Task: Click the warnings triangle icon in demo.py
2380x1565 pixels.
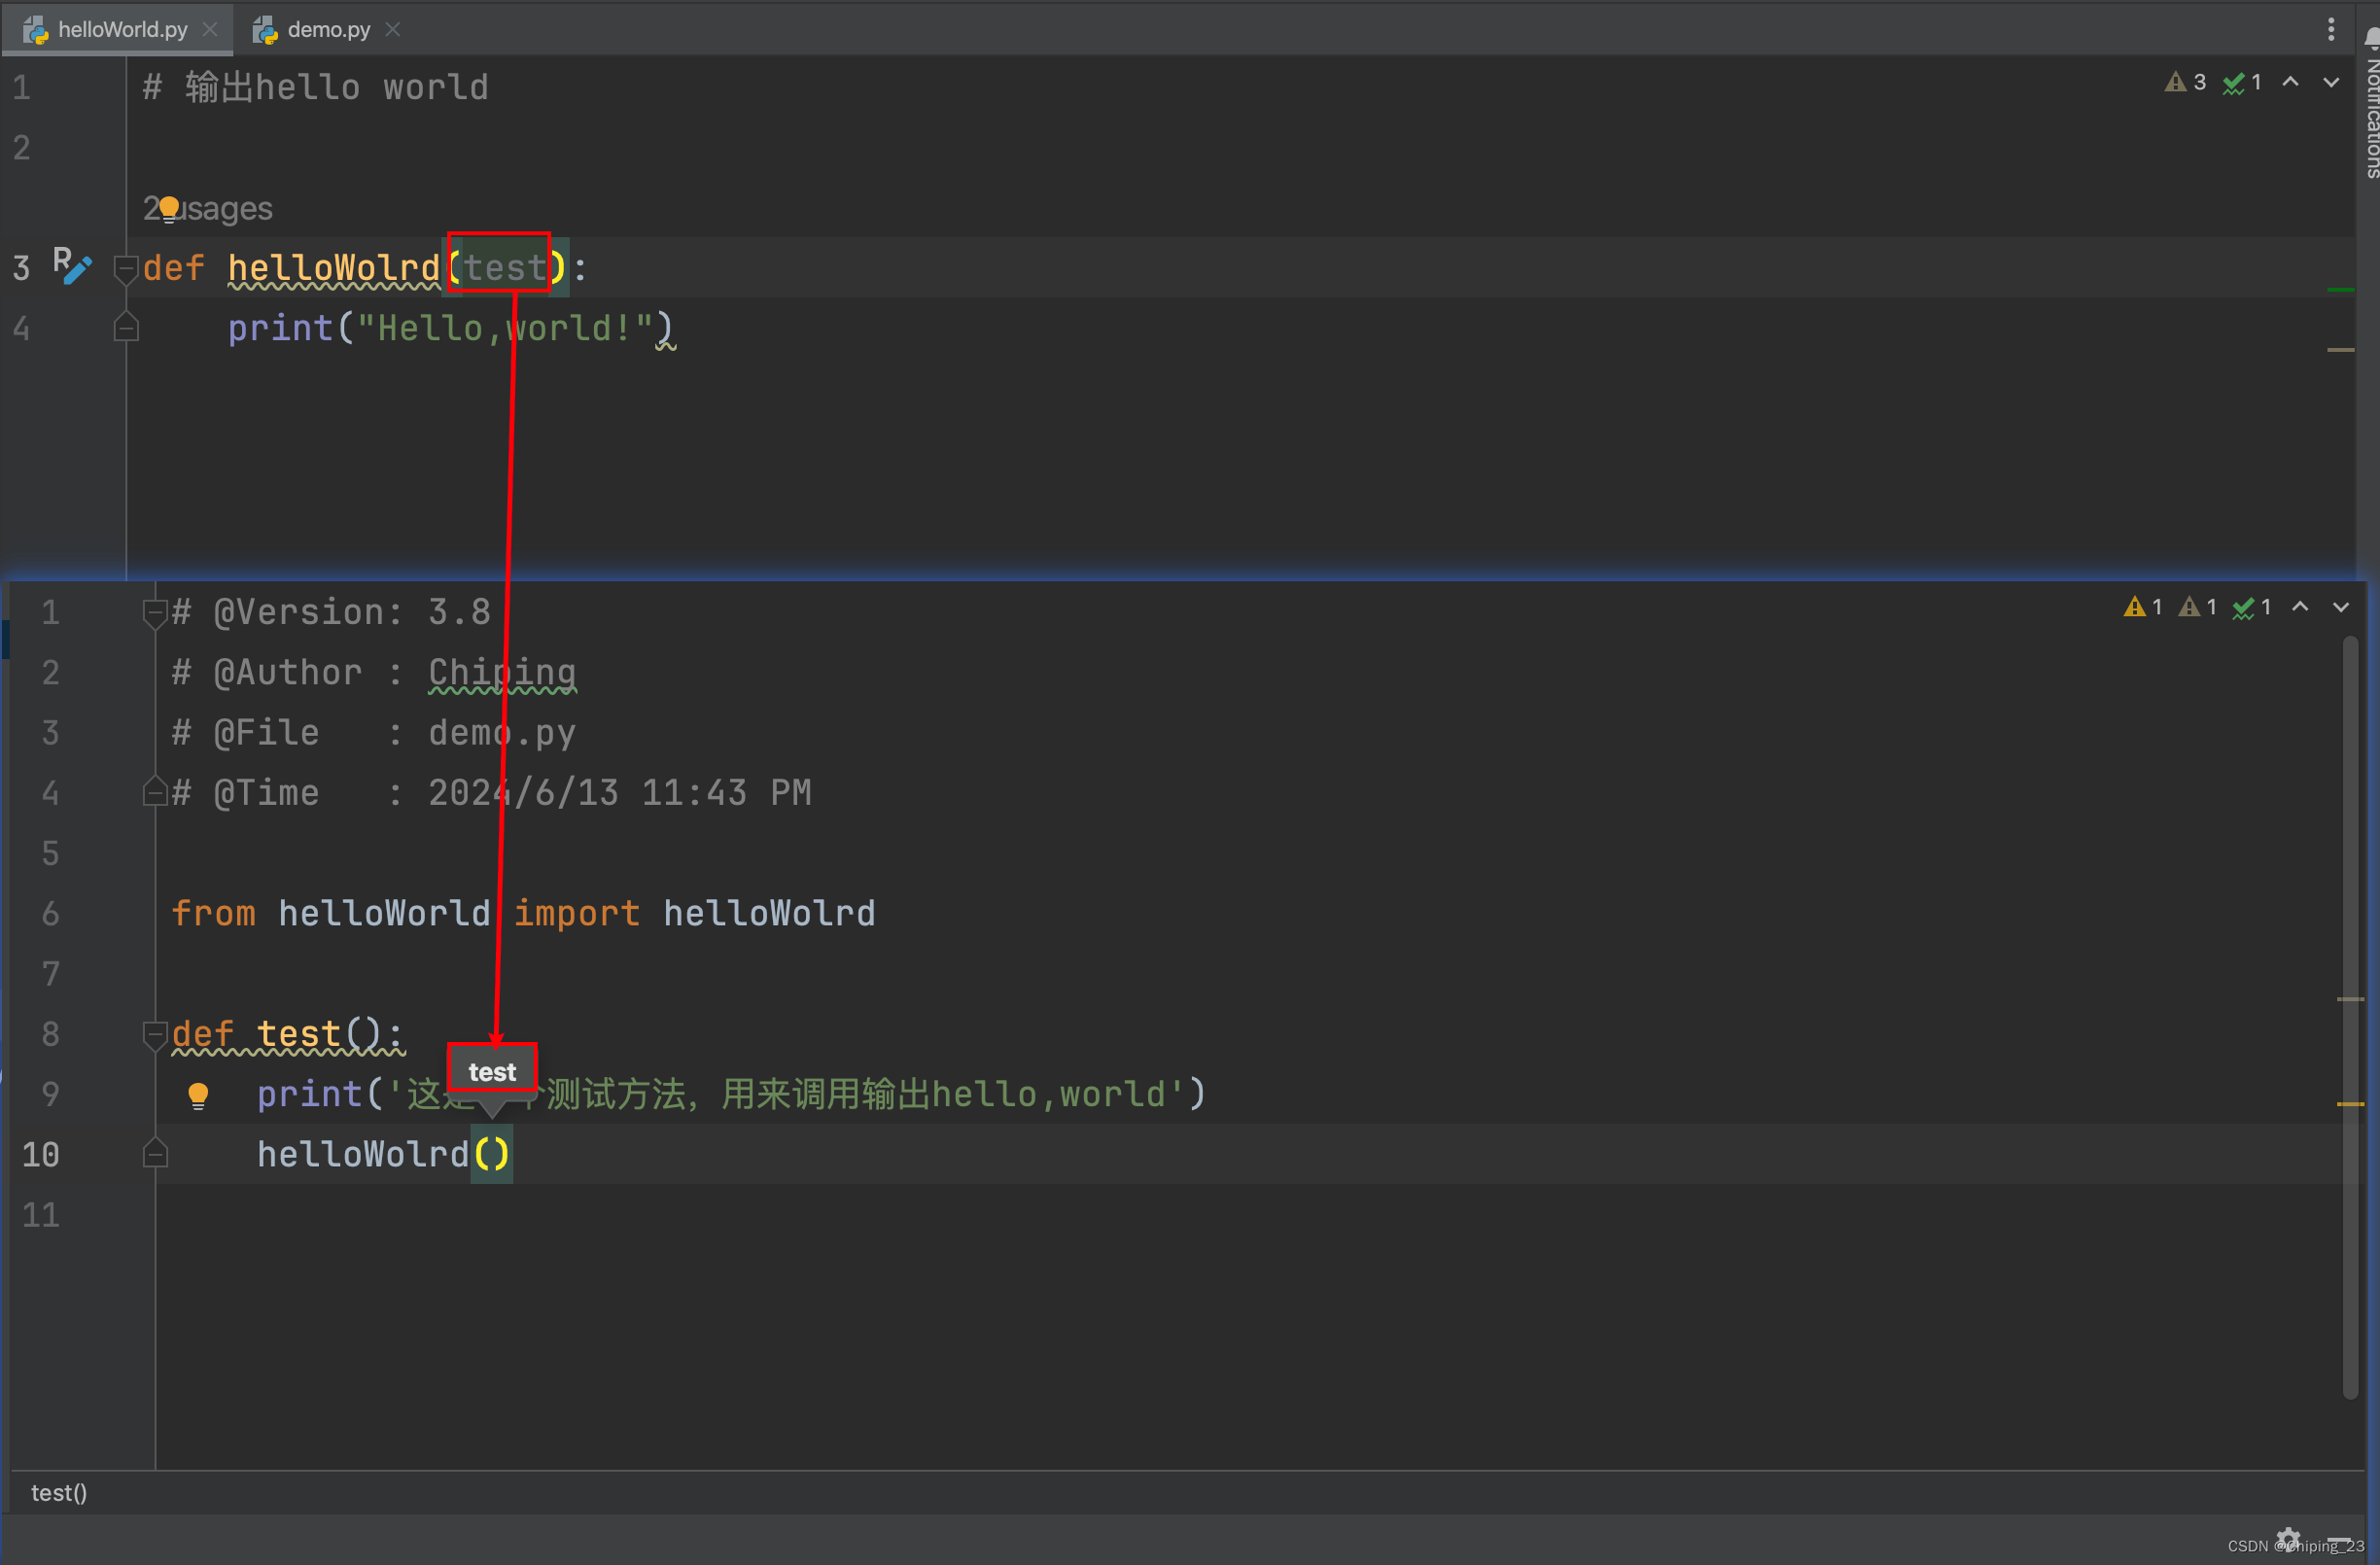Action: pyautogui.click(x=2132, y=609)
